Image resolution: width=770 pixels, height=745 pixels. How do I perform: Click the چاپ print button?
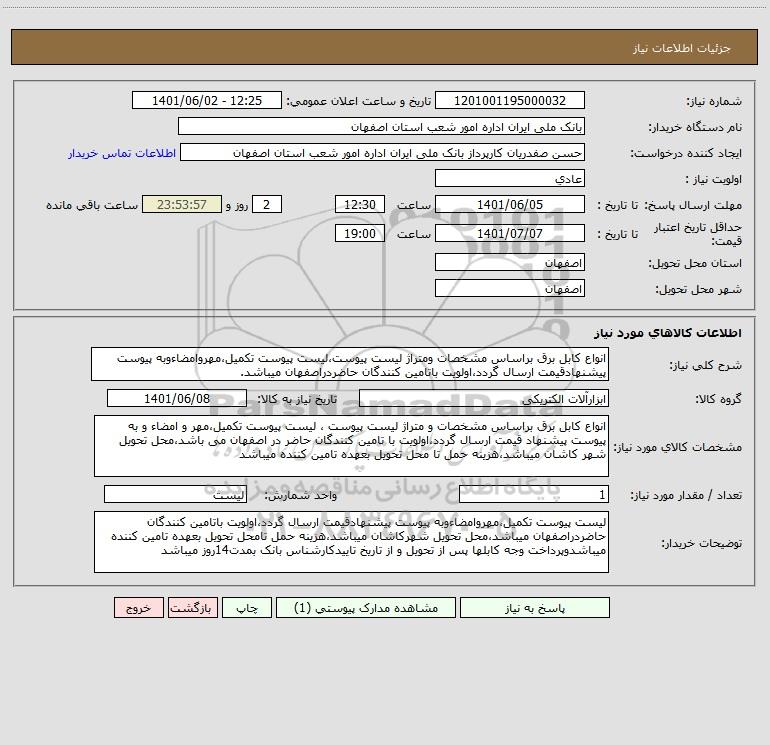click(247, 608)
